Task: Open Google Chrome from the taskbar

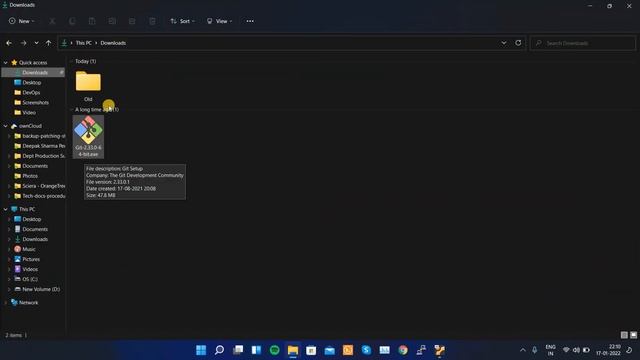Action: 403,350
